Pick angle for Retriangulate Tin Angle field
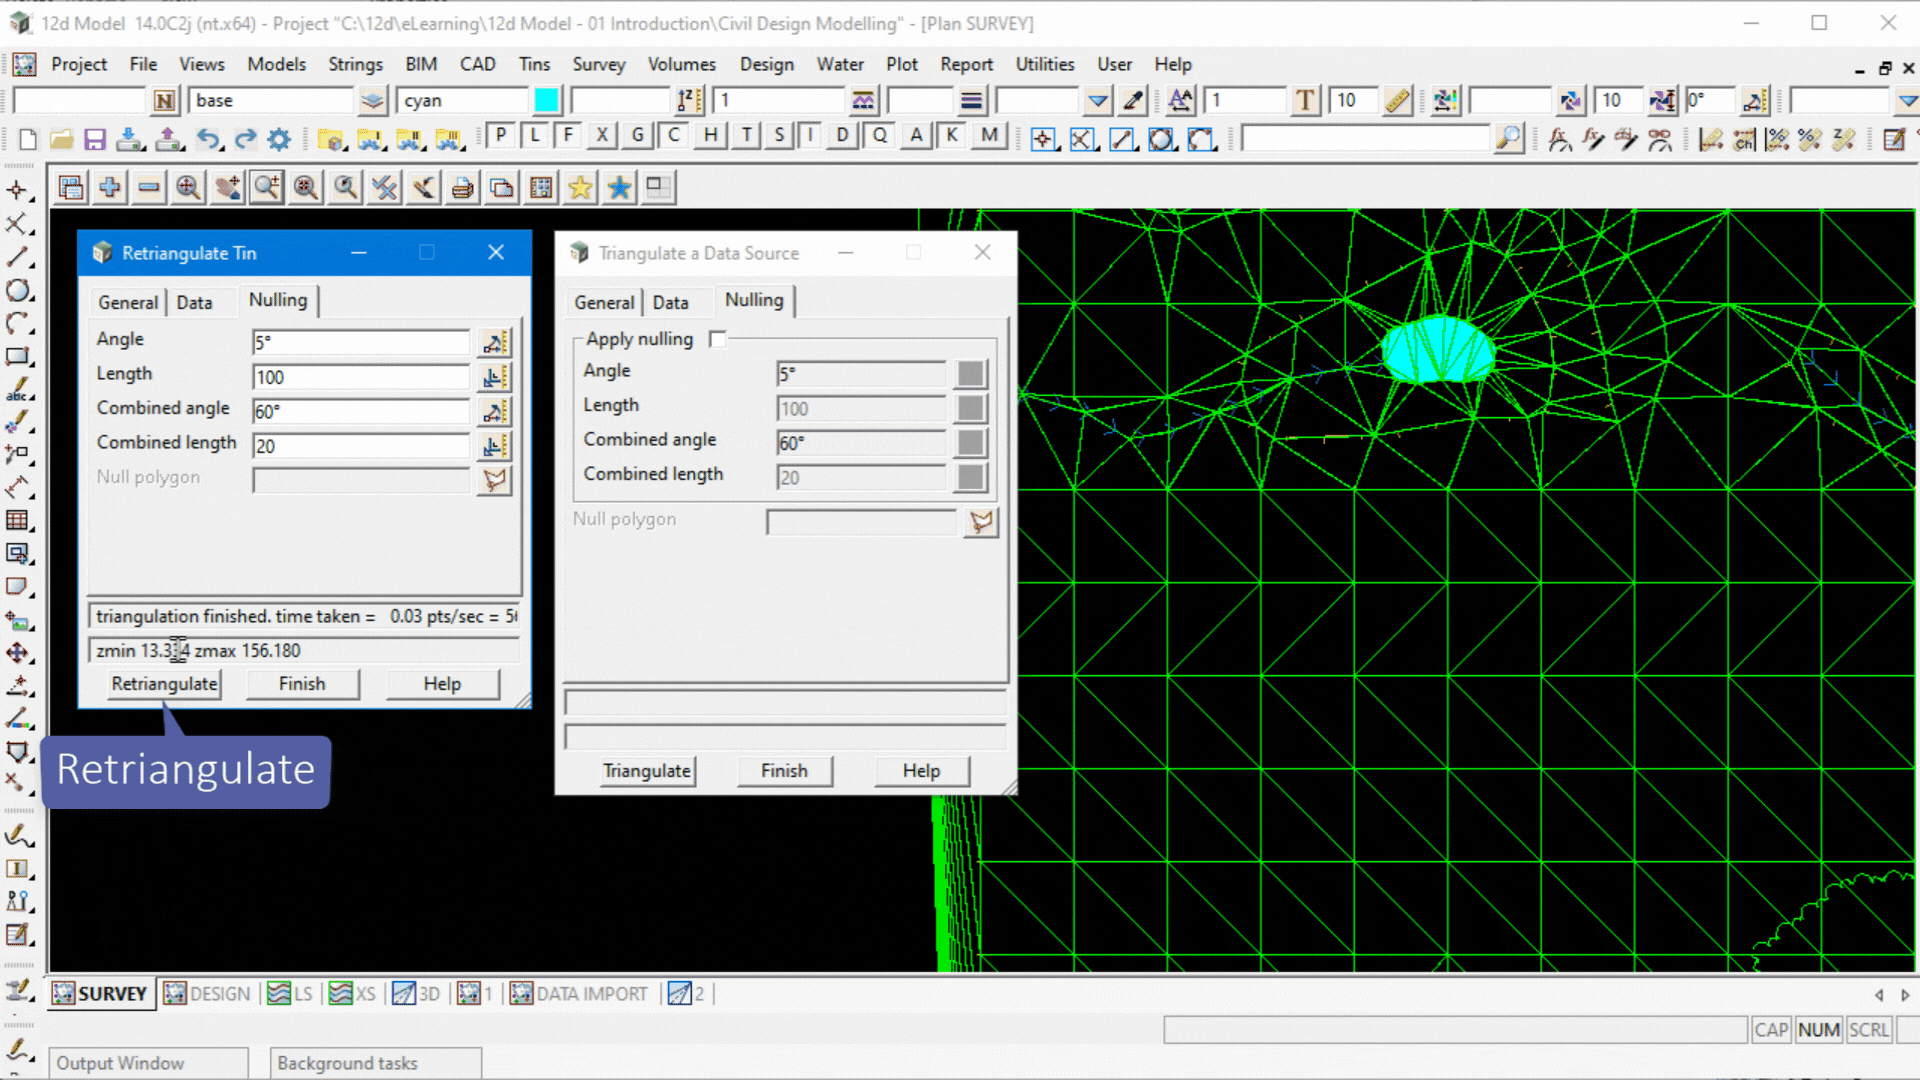This screenshot has width=1920, height=1080. click(494, 343)
